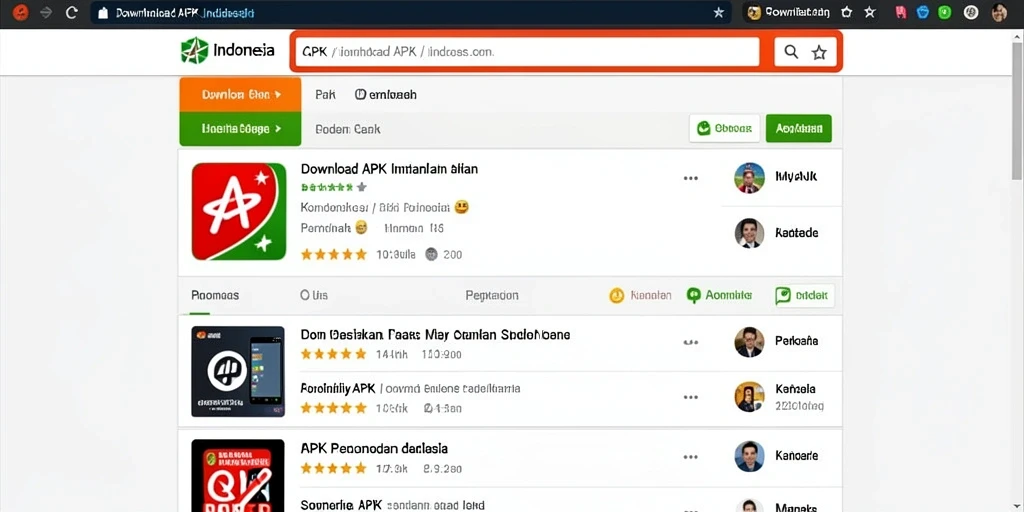This screenshot has height=512, width=1024.
Task: Open the Dom Oesiakan Paas app title
Action: pyautogui.click(x=435, y=335)
